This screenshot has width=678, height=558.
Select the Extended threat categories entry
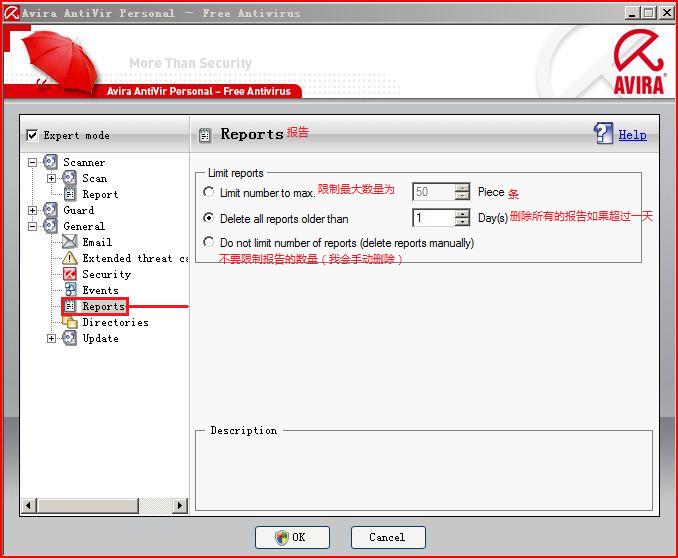(135, 259)
